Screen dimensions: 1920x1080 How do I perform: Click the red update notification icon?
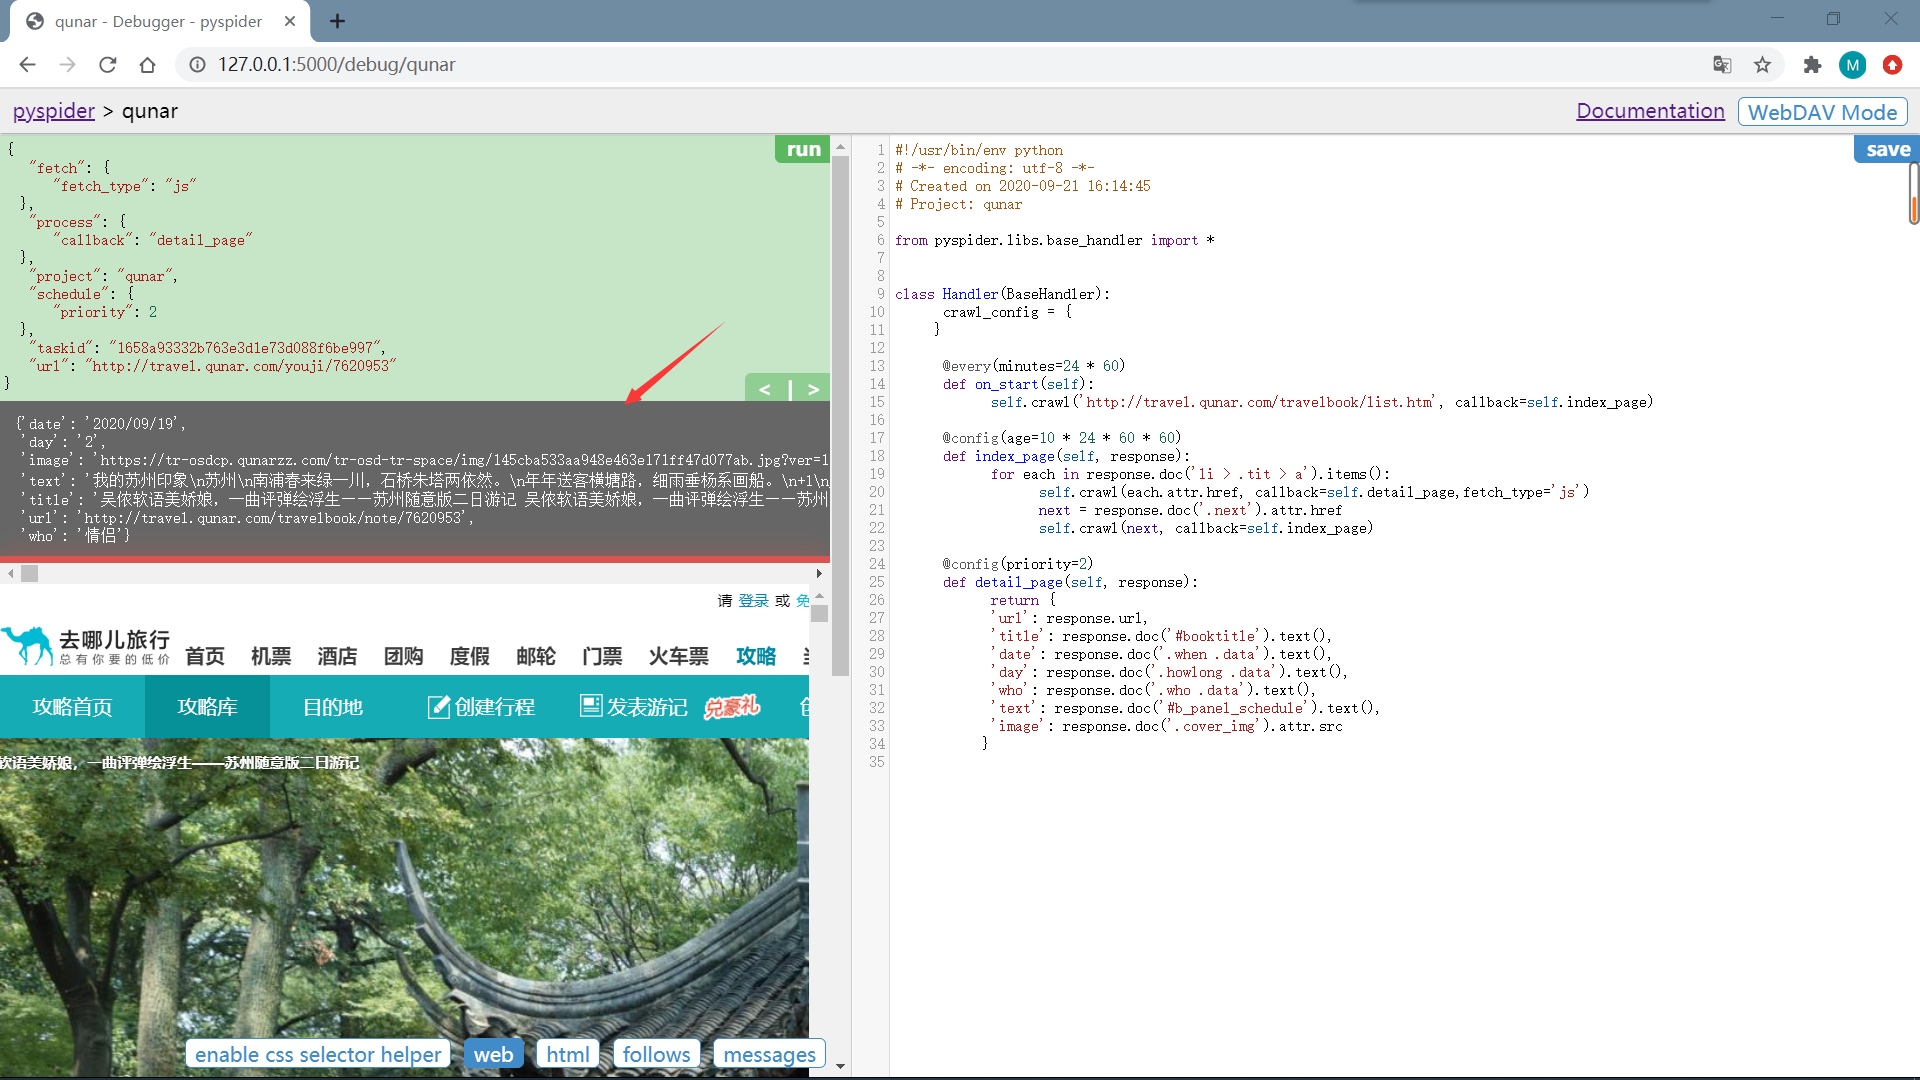click(x=1892, y=65)
